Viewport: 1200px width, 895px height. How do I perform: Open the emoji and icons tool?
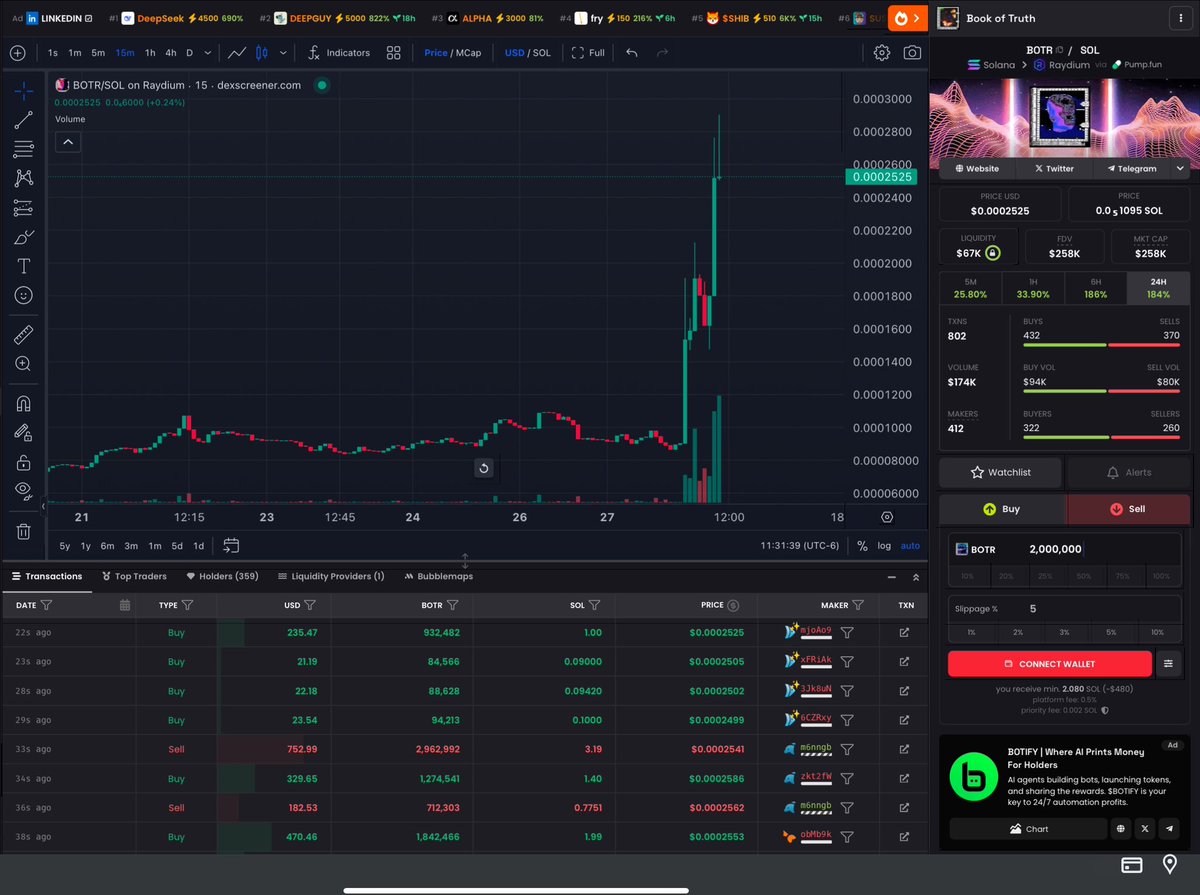point(23,296)
